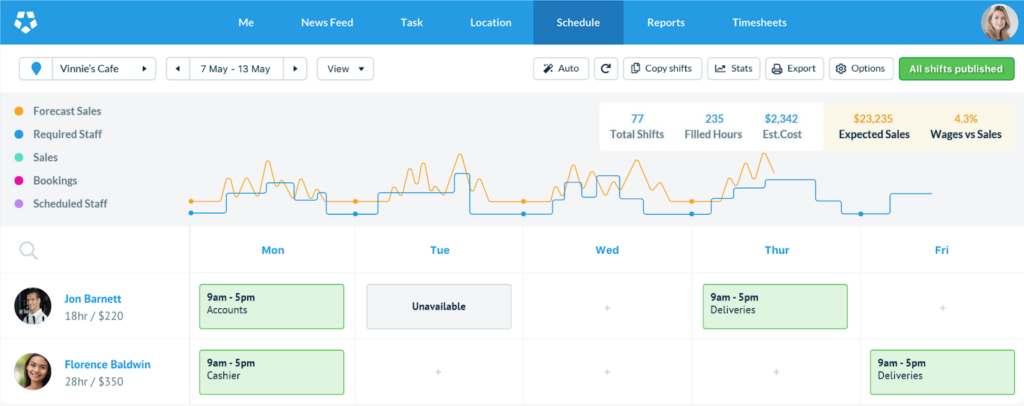
Task: Click the 4.3% Wages vs Sales stat
Action: coord(966,127)
